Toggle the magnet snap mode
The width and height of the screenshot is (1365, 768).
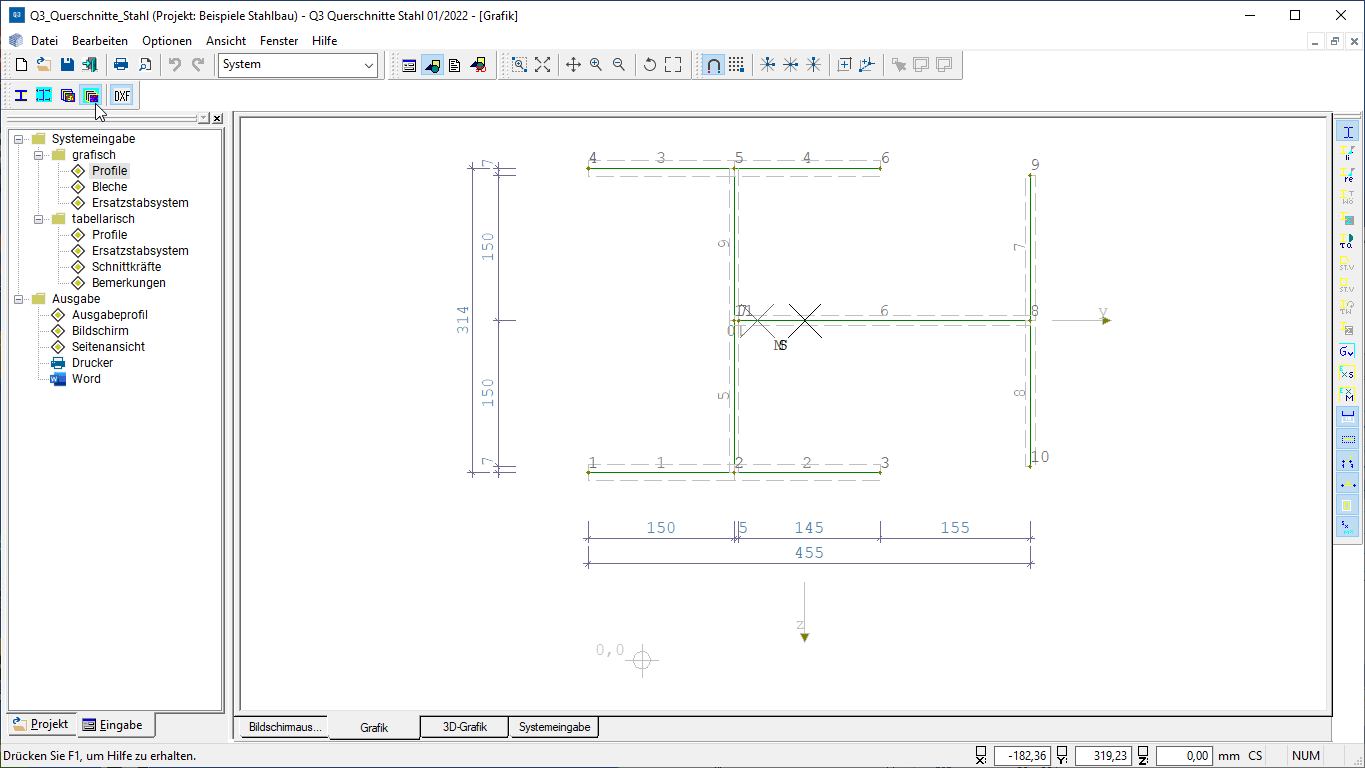click(x=713, y=64)
